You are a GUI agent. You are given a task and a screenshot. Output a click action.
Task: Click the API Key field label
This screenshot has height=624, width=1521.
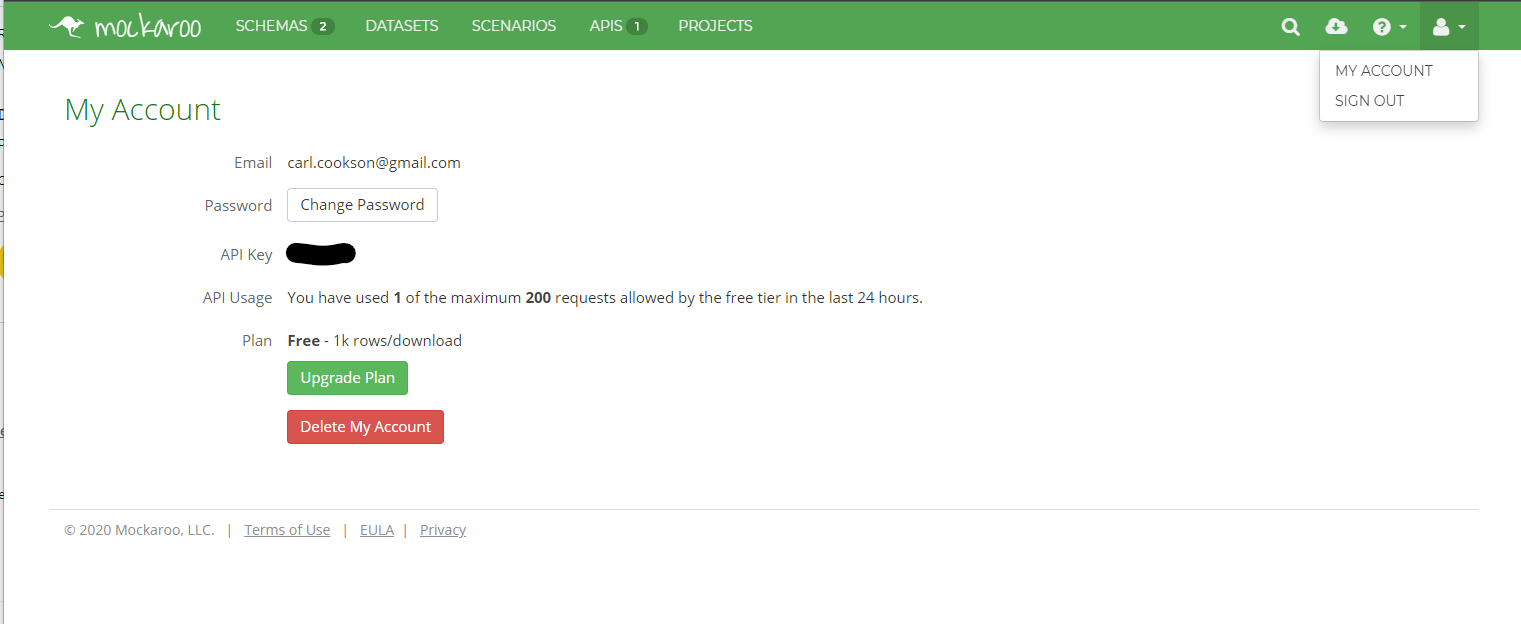pos(246,254)
